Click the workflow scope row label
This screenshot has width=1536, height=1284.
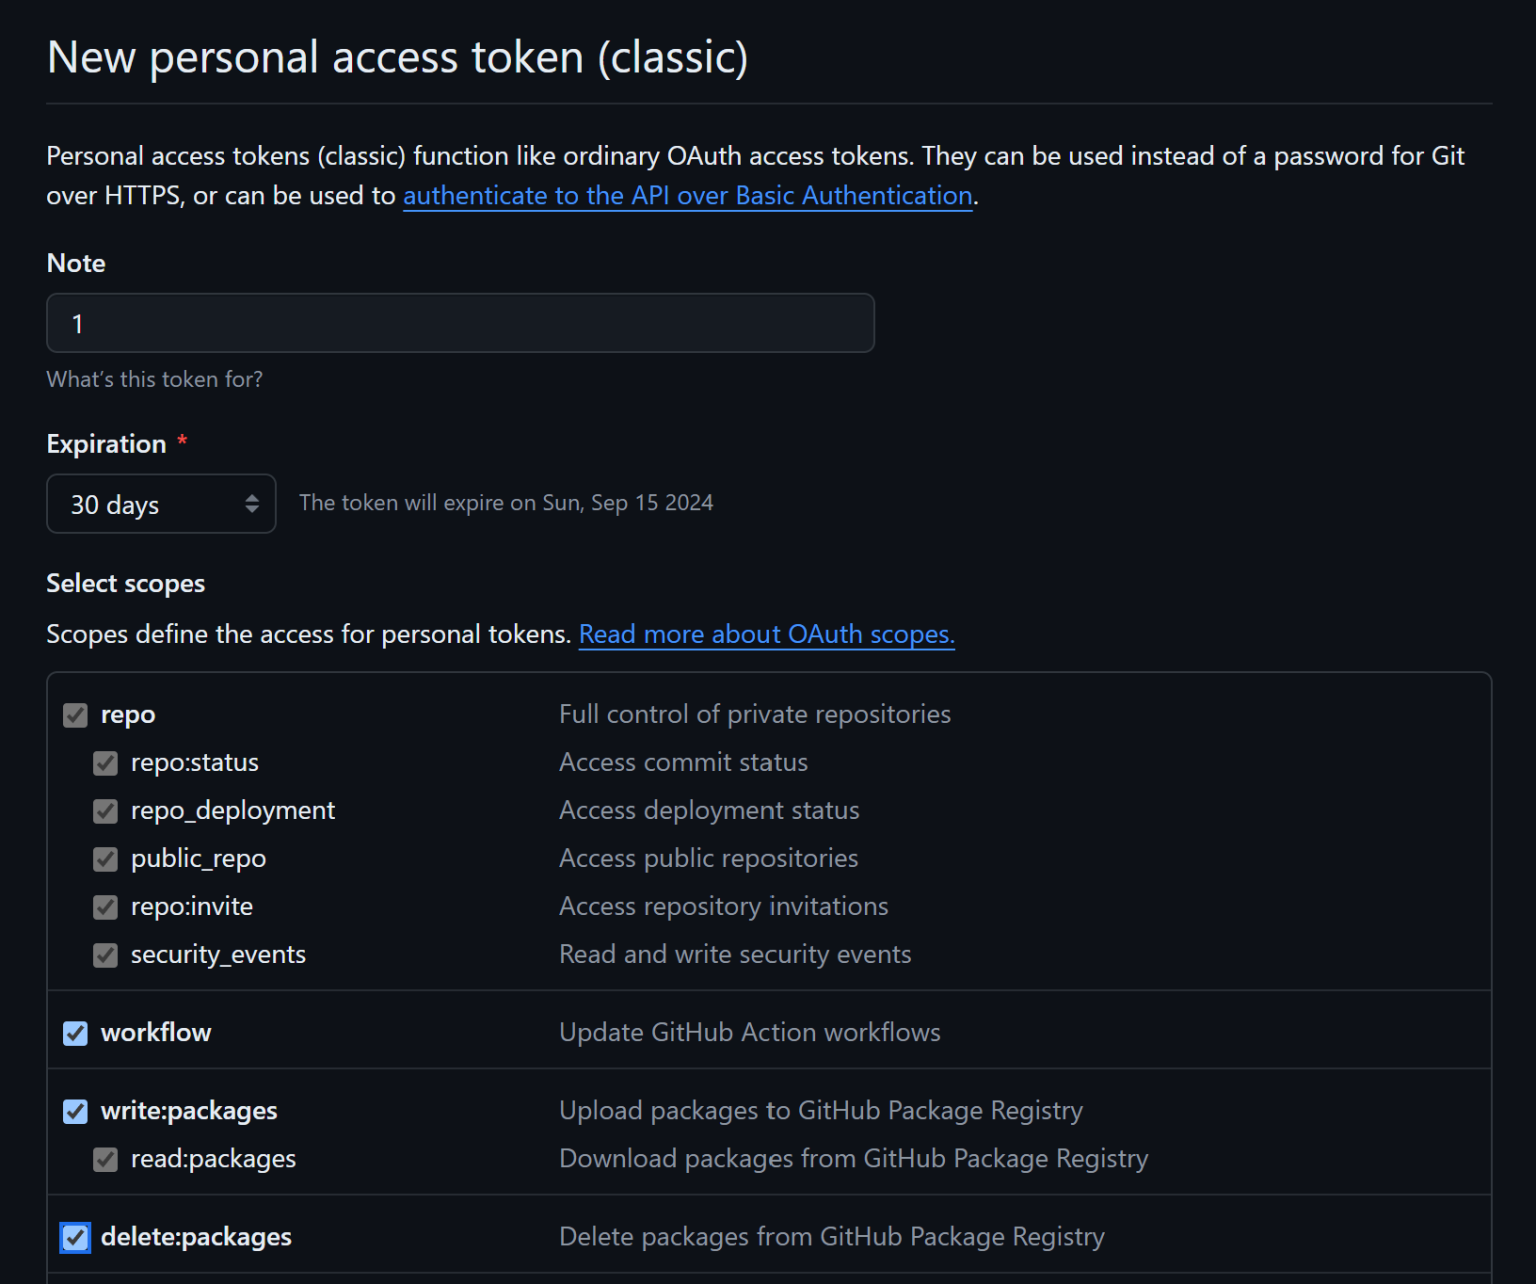coord(156,1032)
